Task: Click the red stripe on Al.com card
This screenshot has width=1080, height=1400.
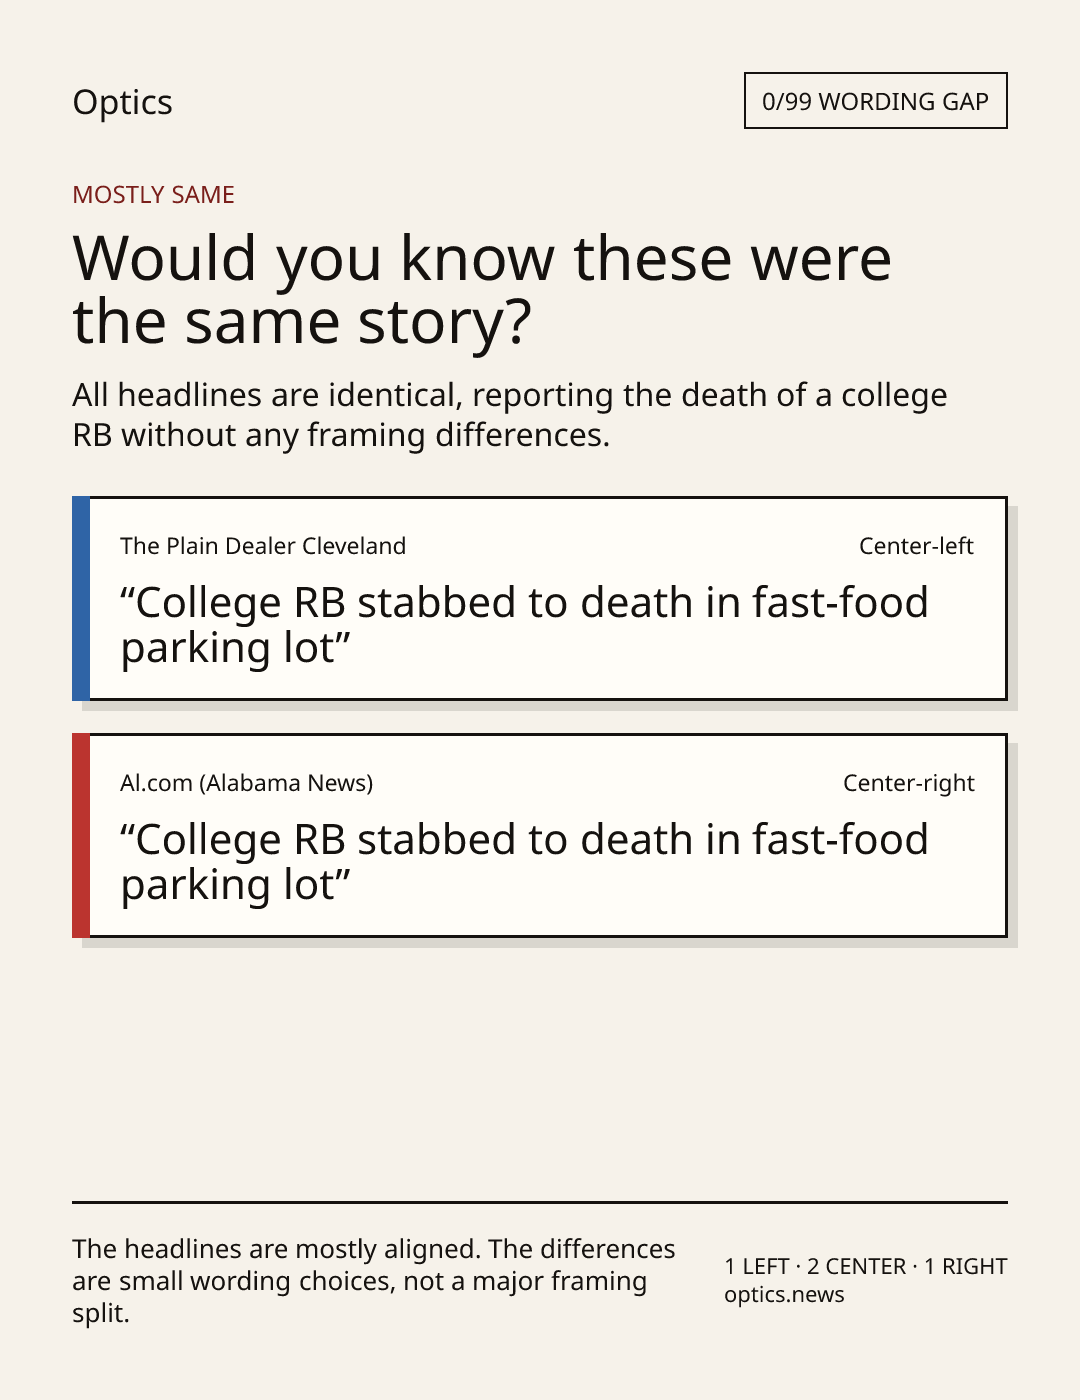Action: [x=81, y=835]
